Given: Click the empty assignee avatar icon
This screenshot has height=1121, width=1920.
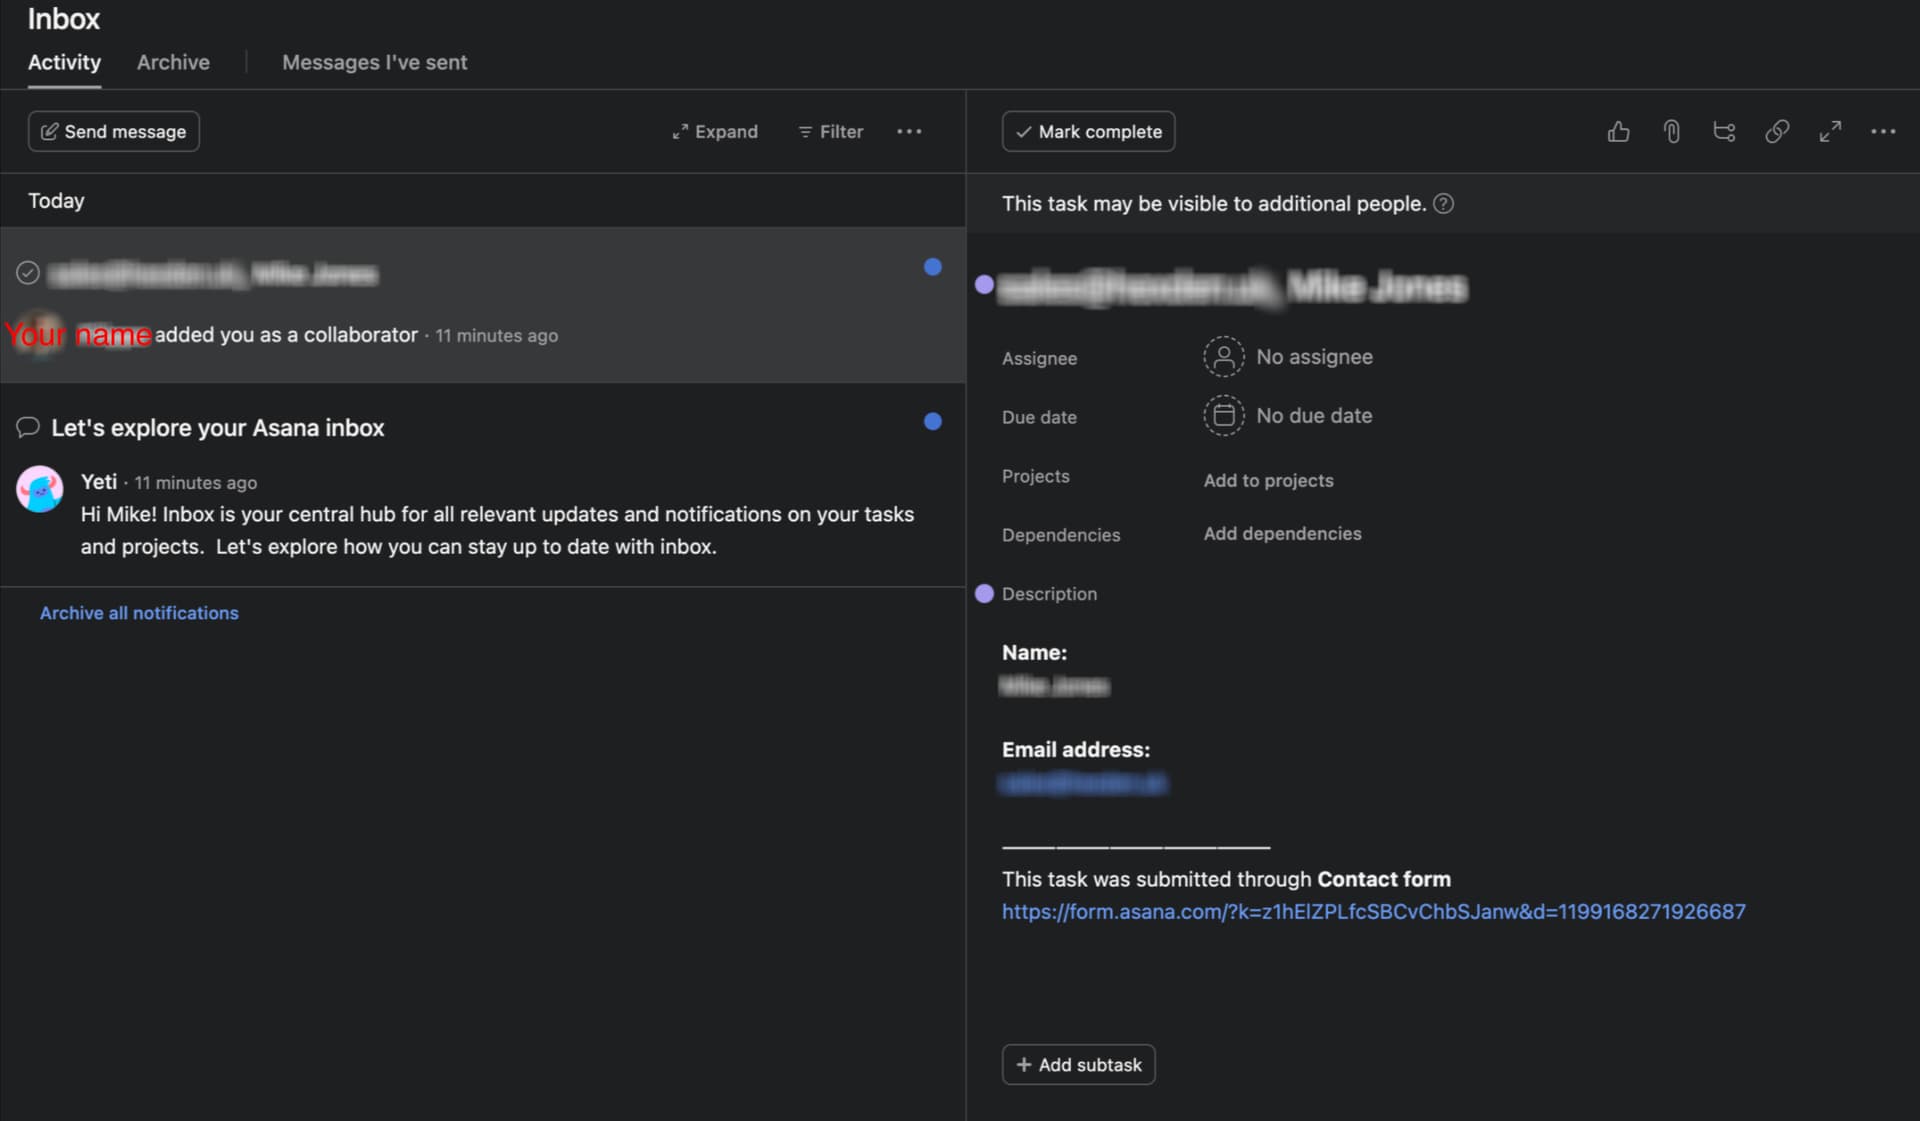Looking at the screenshot, I should [x=1223, y=357].
